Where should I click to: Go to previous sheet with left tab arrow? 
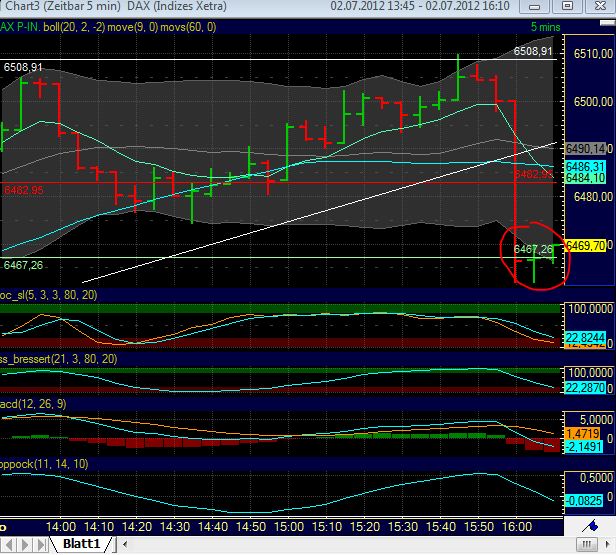click(x=9, y=545)
